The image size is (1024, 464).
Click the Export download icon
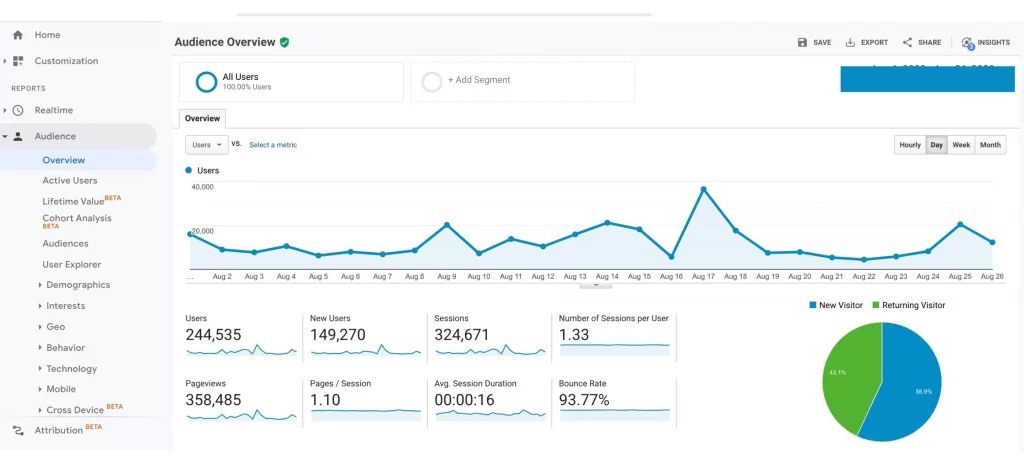coord(850,42)
